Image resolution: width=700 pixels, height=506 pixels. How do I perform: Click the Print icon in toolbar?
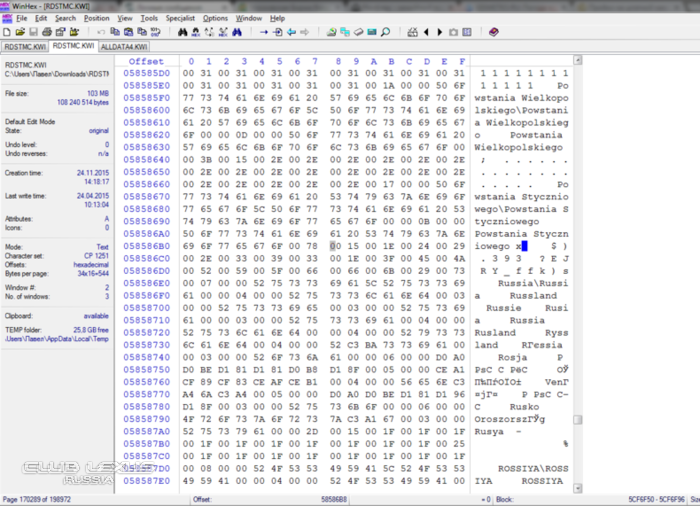click(47, 32)
